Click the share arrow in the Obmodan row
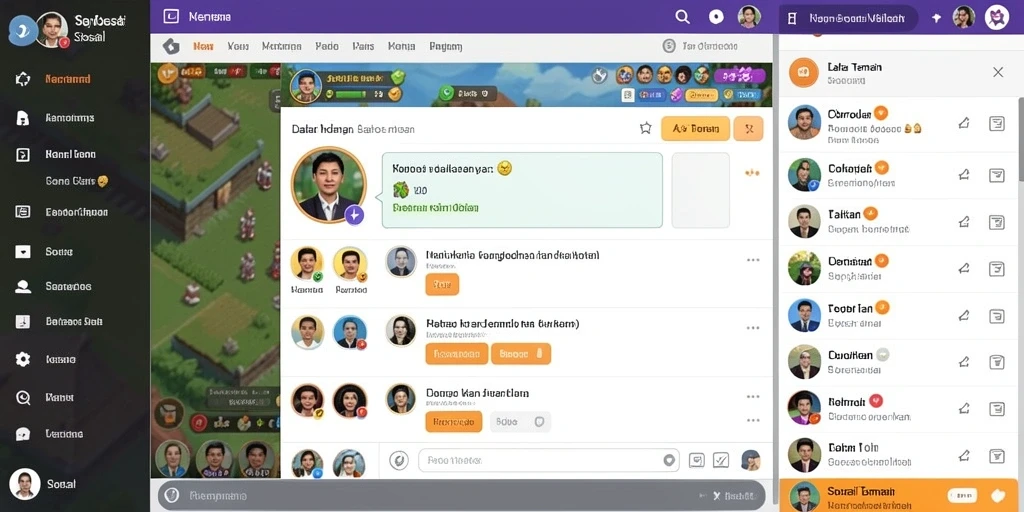Screen dimensions: 1024x512 (963, 123)
